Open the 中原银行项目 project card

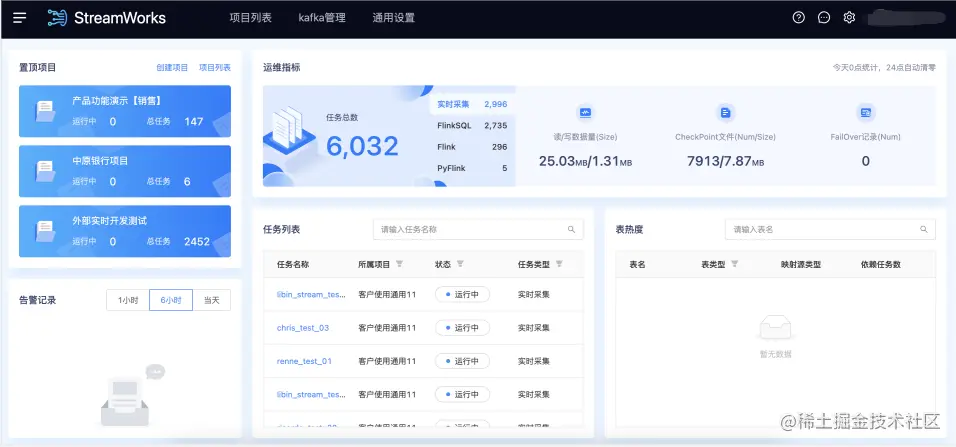click(125, 171)
